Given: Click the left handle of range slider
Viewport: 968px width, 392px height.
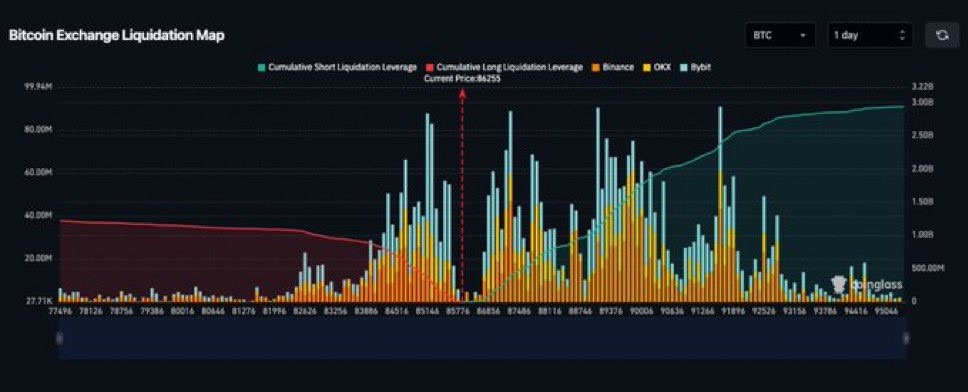Looking at the screenshot, I should pyautogui.click(x=59, y=338).
